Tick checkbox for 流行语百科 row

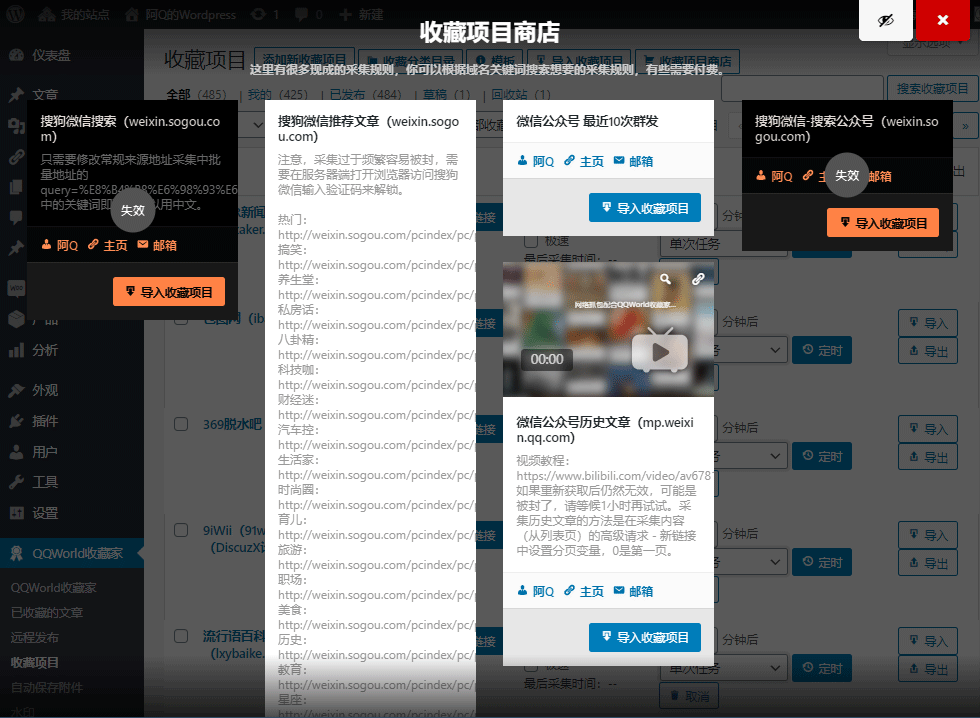coord(181,636)
